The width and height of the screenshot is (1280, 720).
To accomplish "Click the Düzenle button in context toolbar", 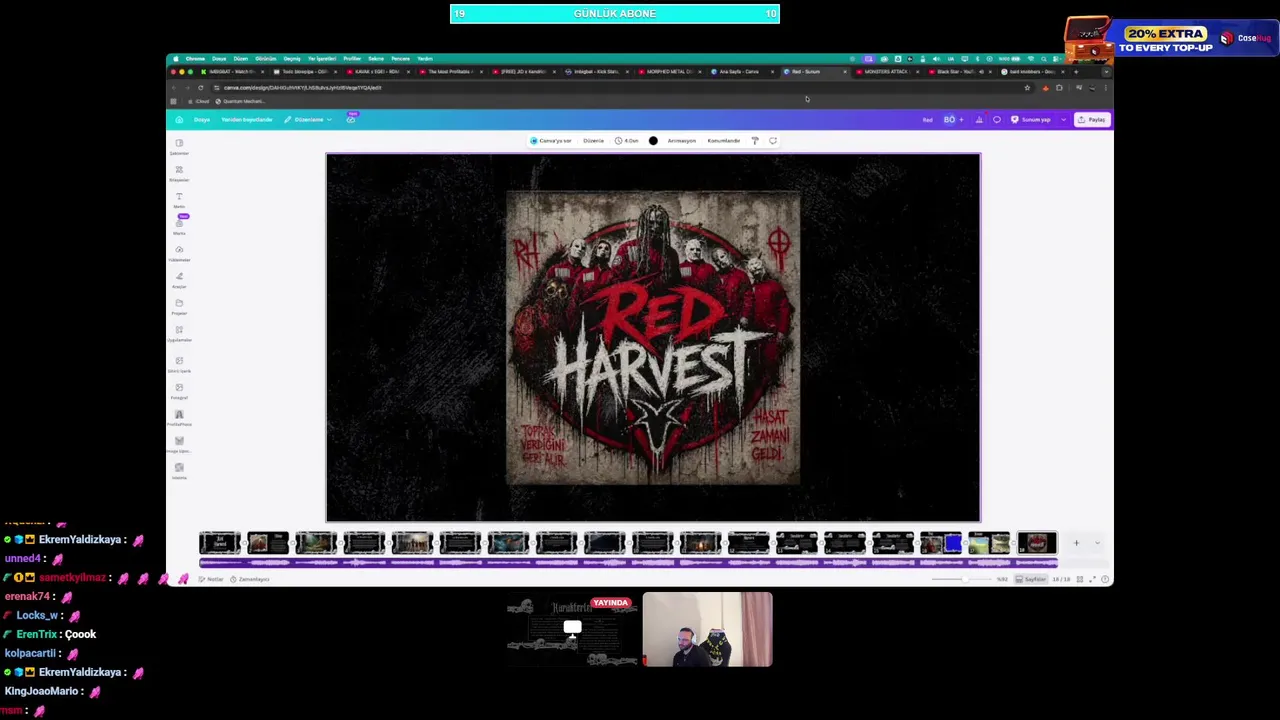I will click(593, 141).
